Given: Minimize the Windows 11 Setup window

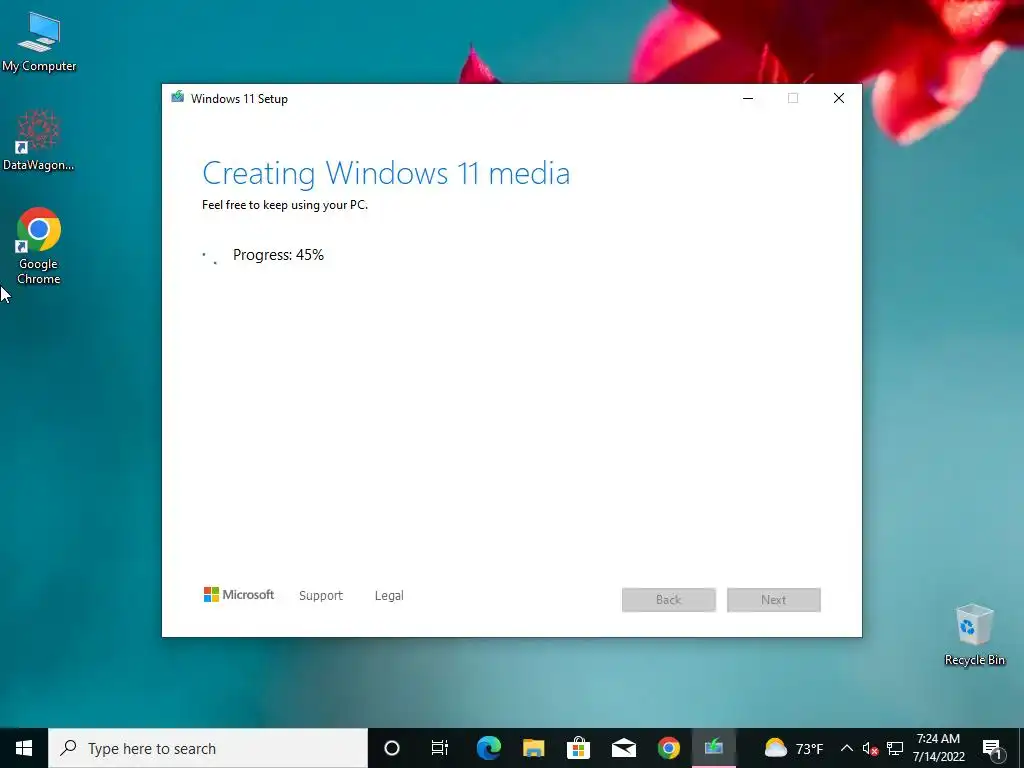Looking at the screenshot, I should coord(748,98).
